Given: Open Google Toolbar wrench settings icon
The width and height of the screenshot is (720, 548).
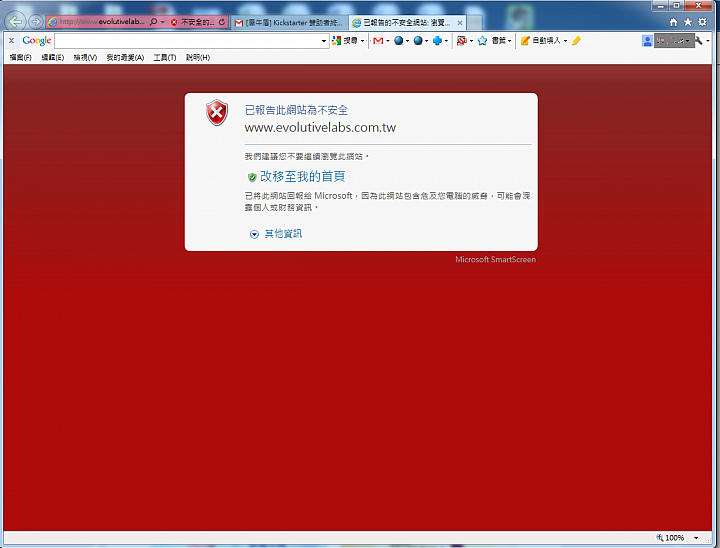Looking at the screenshot, I should pyautogui.click(x=698, y=40).
